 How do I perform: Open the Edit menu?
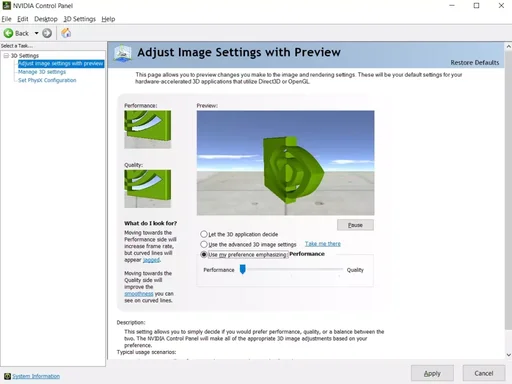click(23, 19)
